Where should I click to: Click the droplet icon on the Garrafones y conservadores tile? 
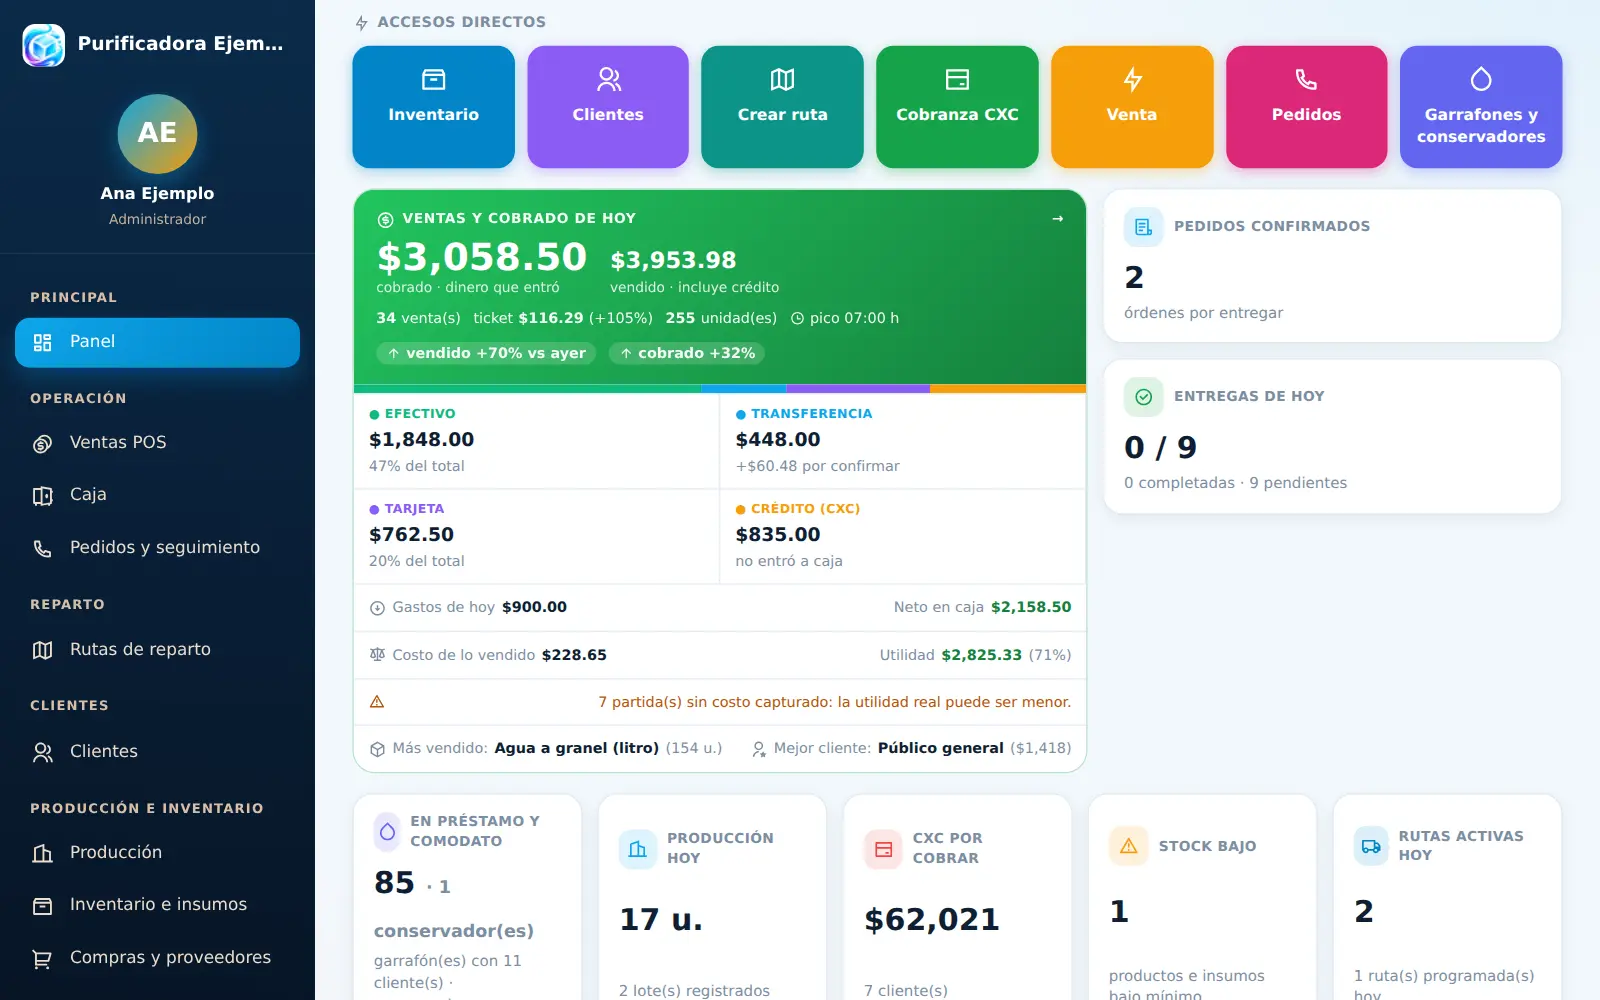click(x=1481, y=79)
